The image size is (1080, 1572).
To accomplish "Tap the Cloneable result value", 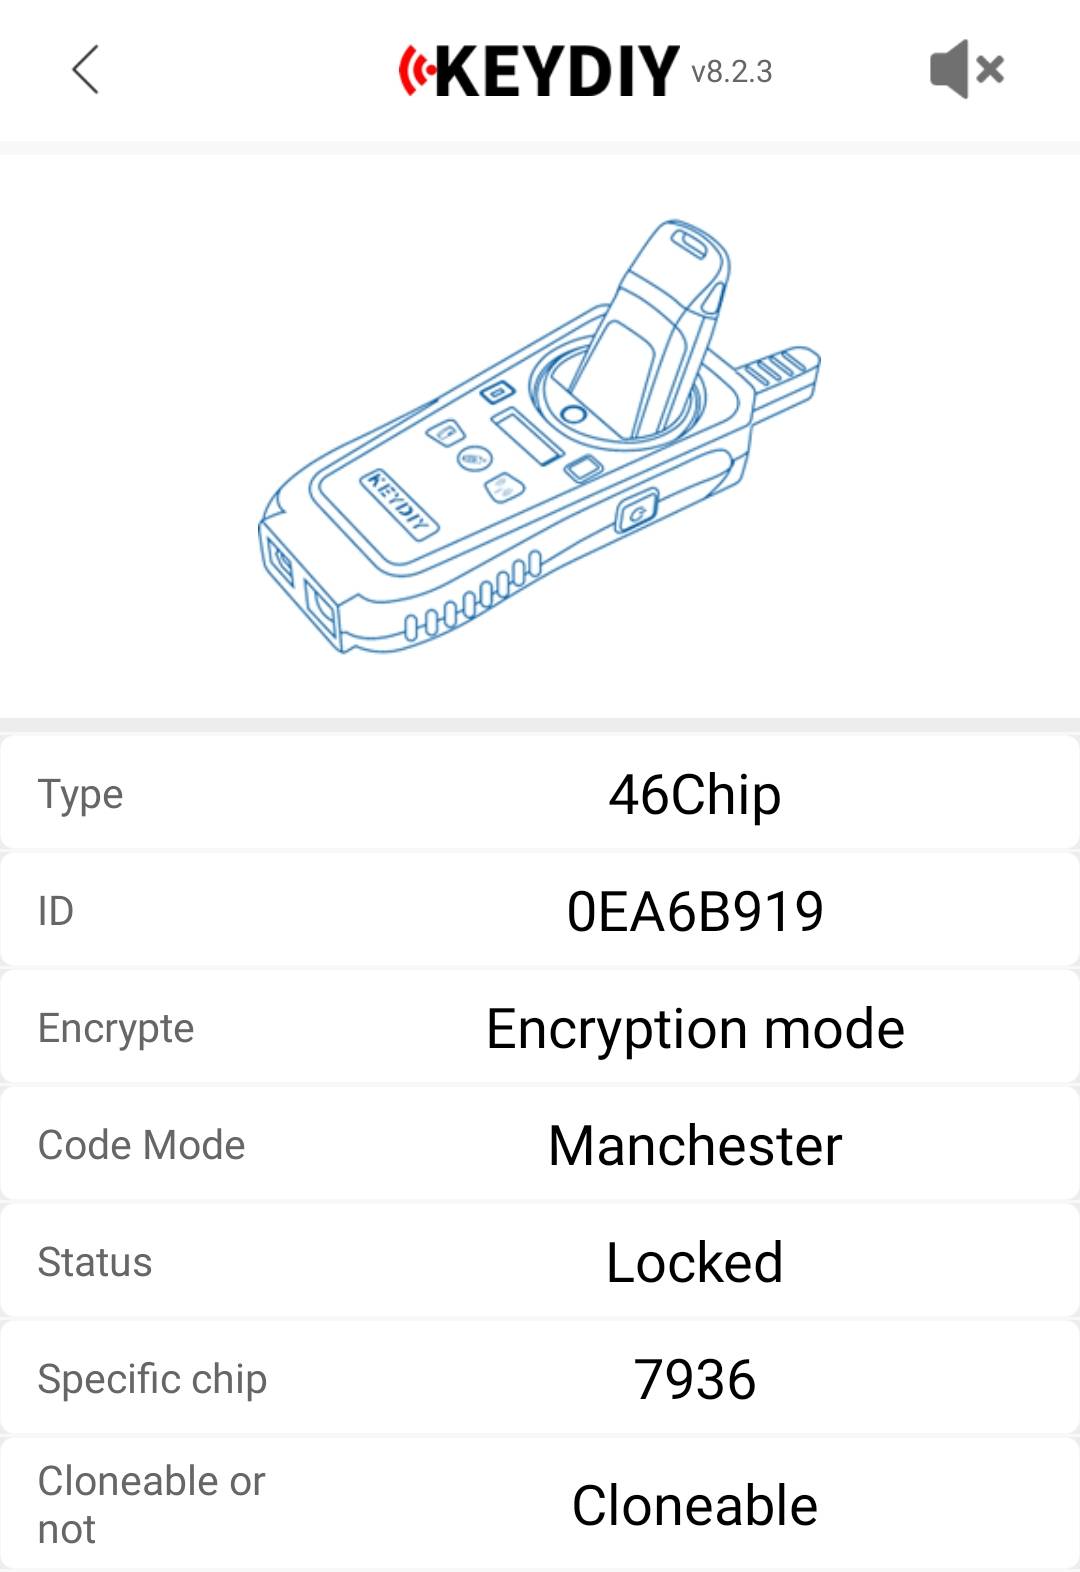I will pyautogui.click(x=695, y=1505).
